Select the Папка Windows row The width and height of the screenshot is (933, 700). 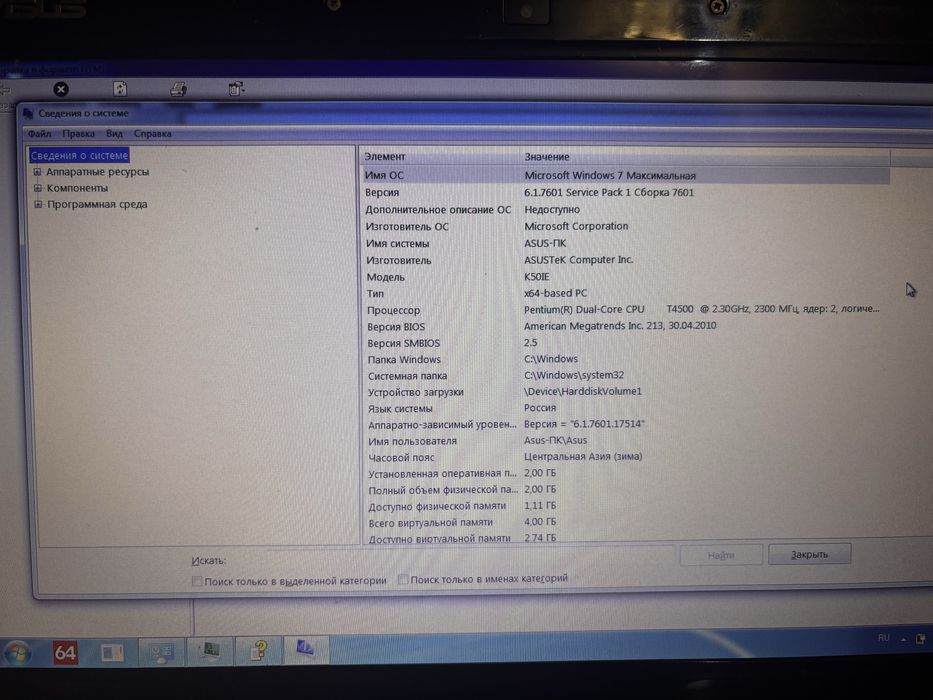click(625, 359)
